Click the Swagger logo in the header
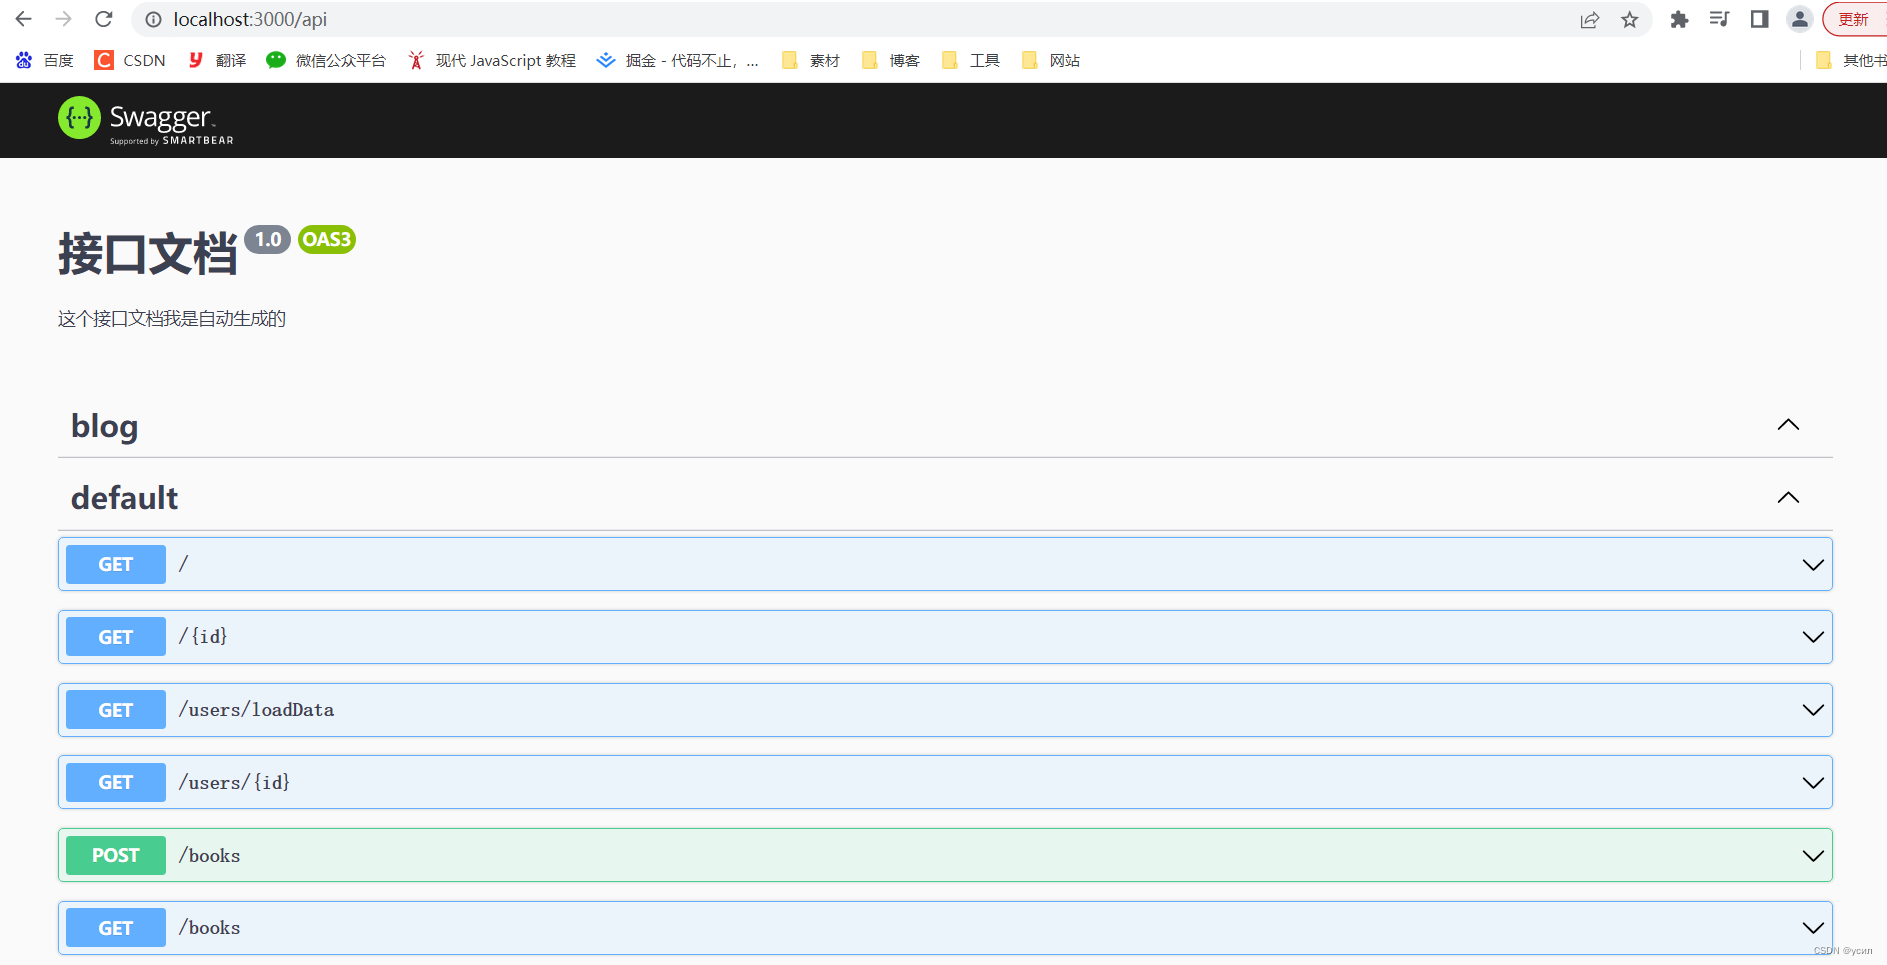 tap(146, 121)
